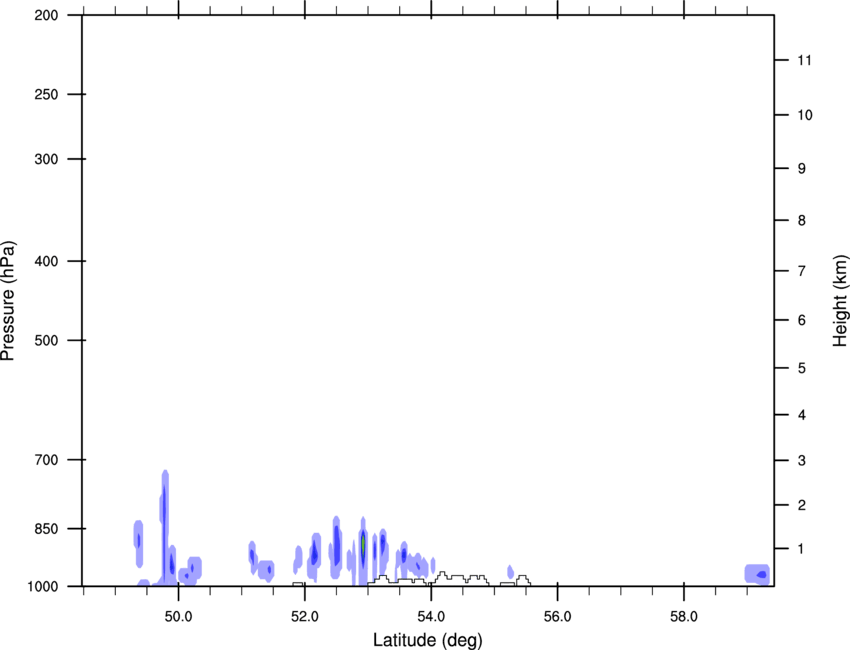850x650 pixels.
Task: Click the 200 pressure tick label
Action: pos(46,16)
